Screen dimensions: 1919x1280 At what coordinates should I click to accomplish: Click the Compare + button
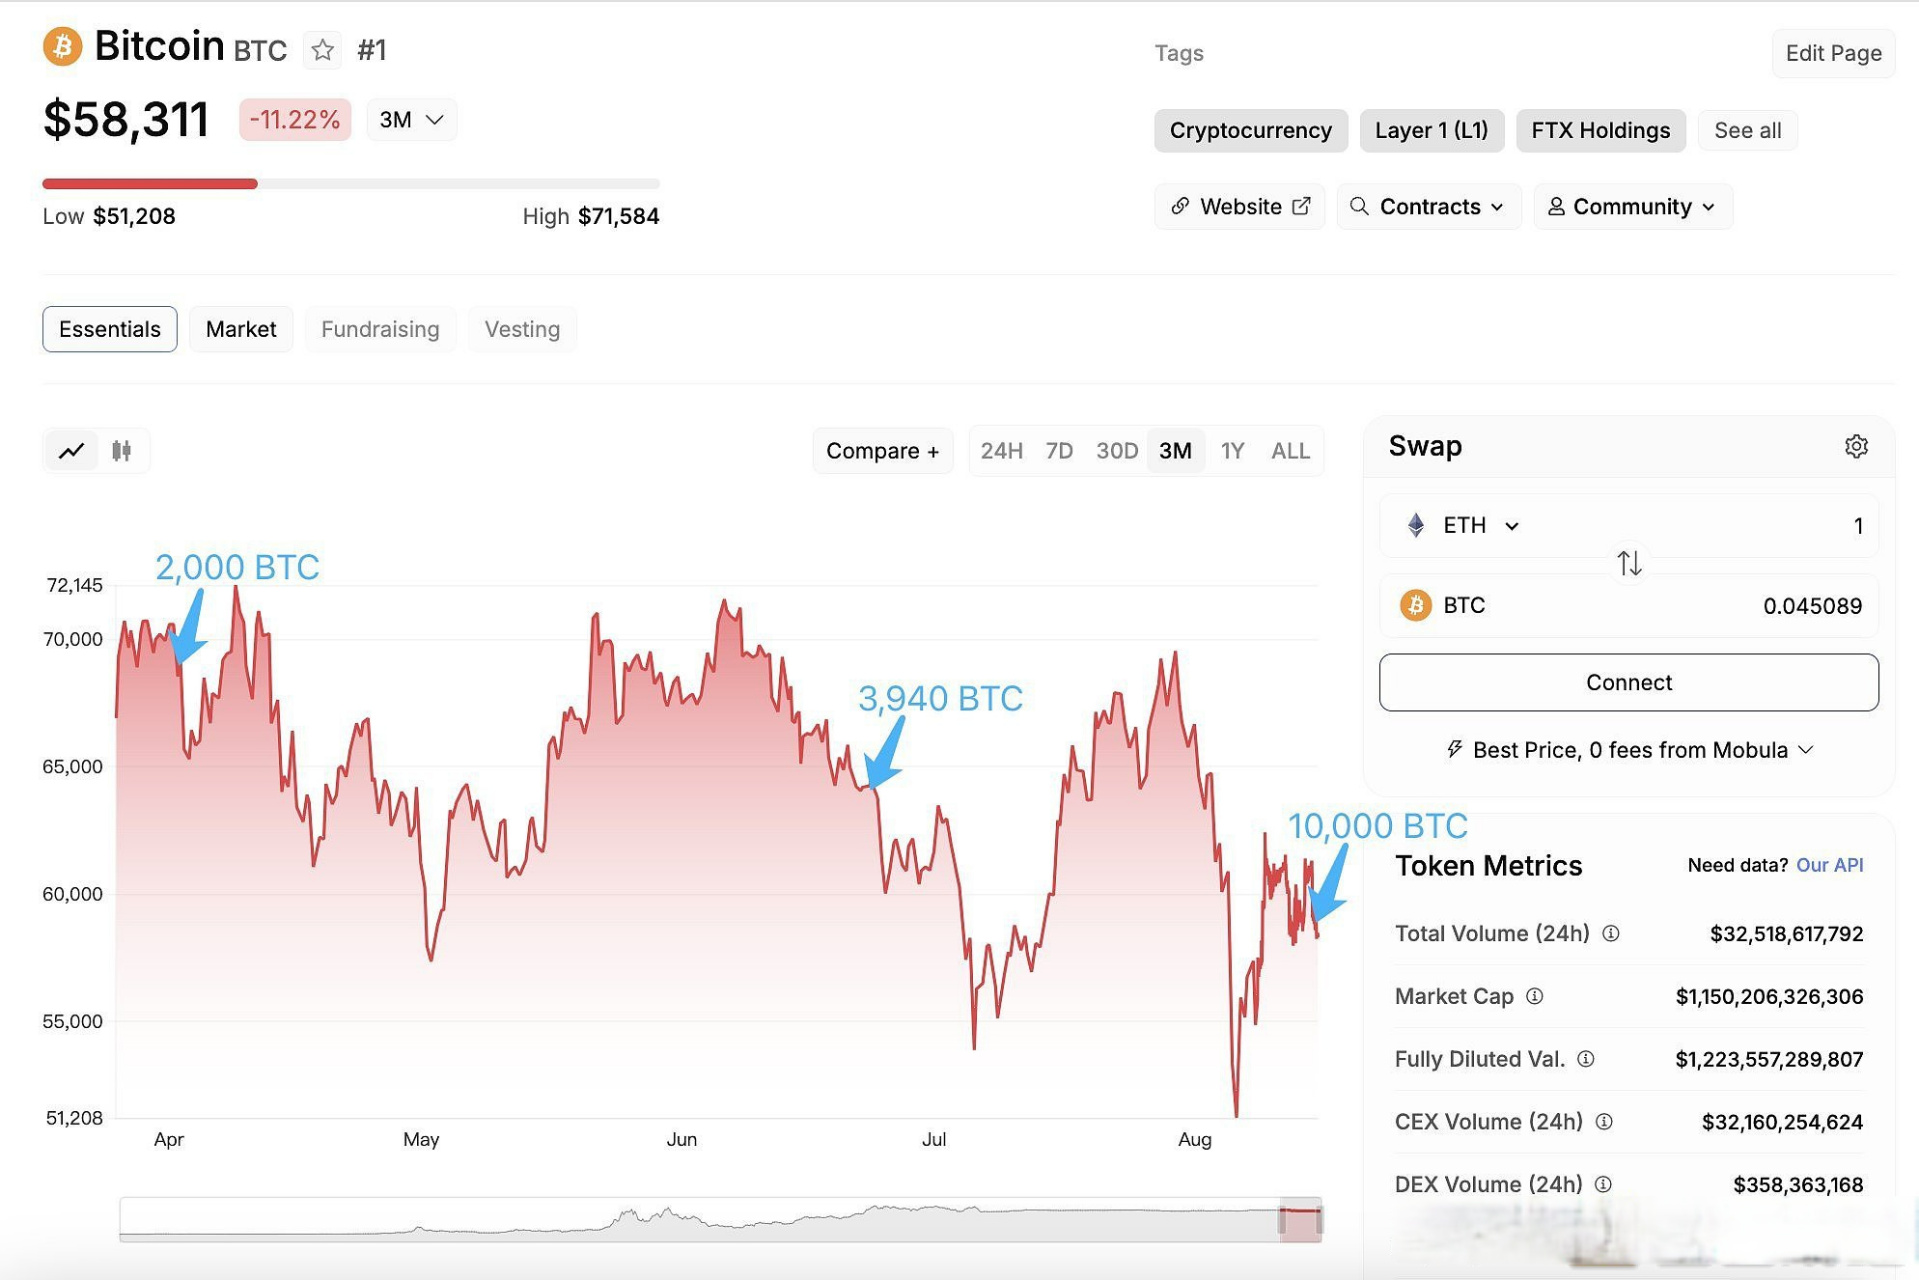tap(882, 451)
